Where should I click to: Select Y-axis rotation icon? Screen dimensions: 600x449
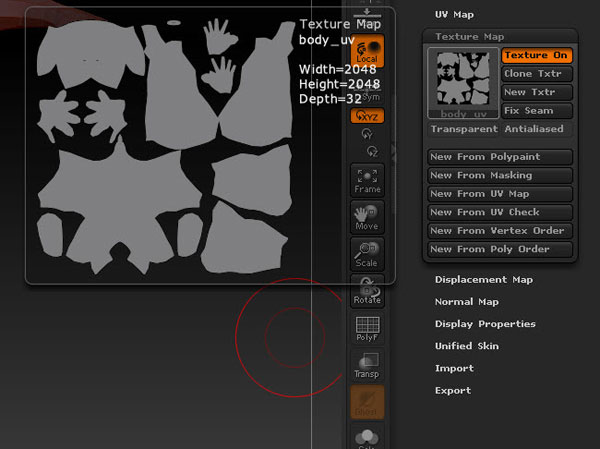point(367,134)
